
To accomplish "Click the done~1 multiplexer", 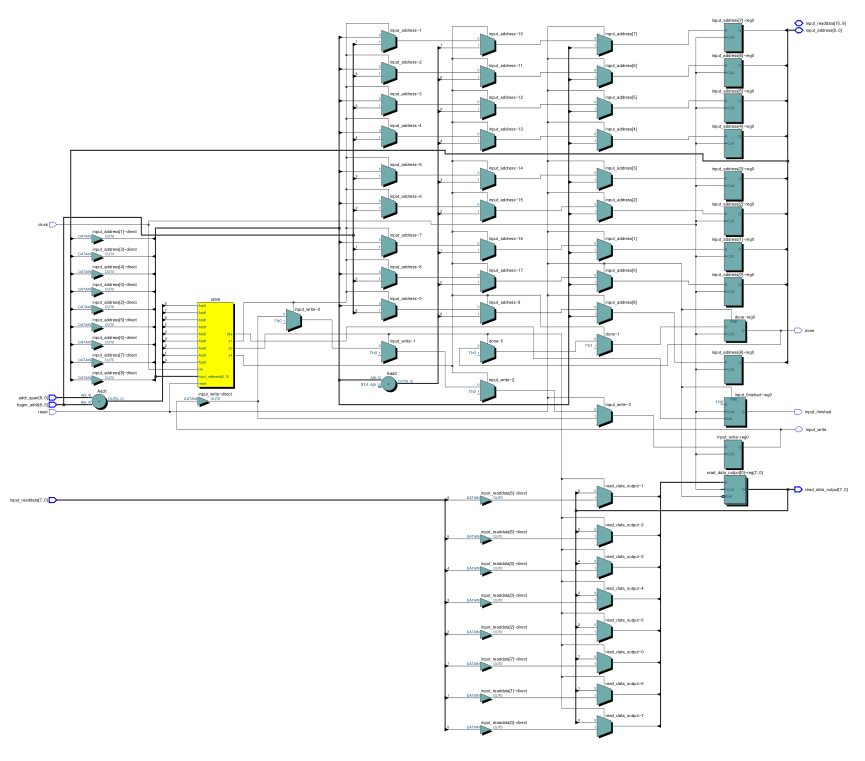I will tap(605, 345).
